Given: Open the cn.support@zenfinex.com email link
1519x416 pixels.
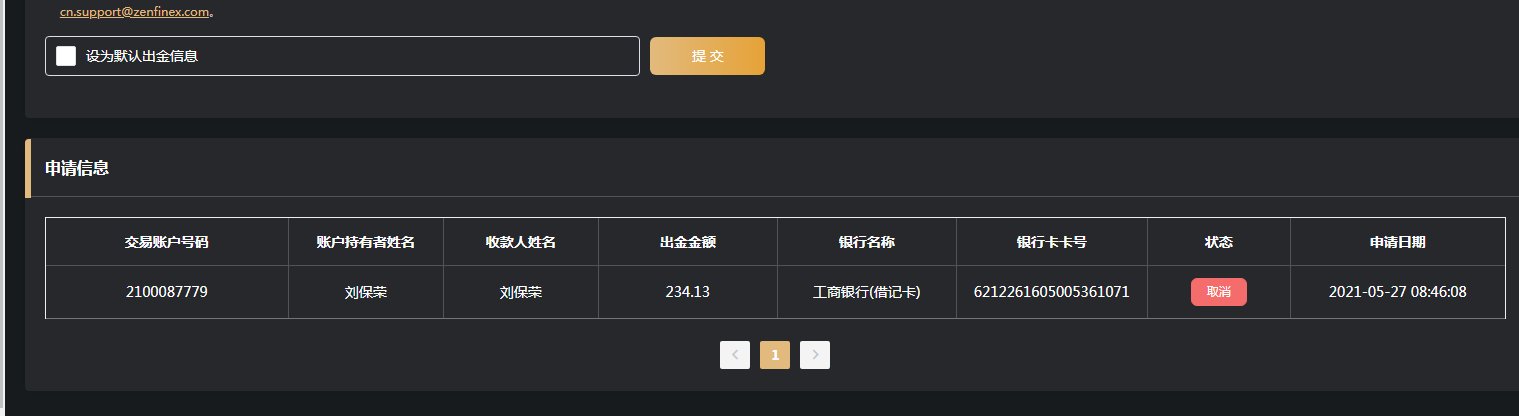Looking at the screenshot, I should 135,13.
